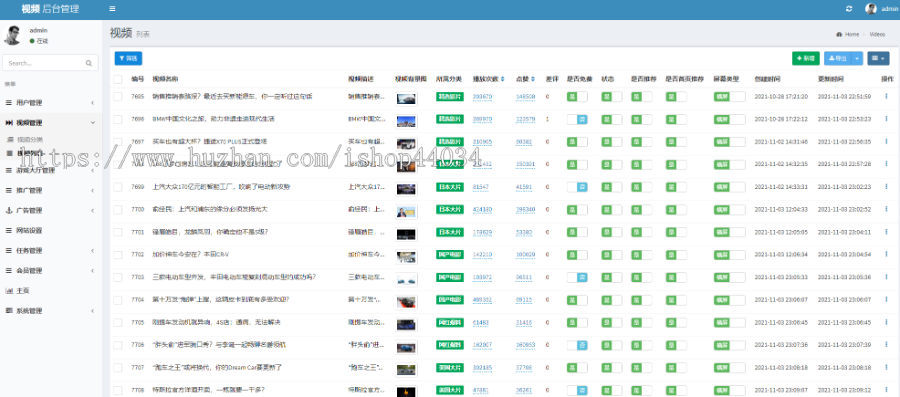900x397 pixels.
Task: View cover thumbnail of video 7695
Action: pos(406,98)
